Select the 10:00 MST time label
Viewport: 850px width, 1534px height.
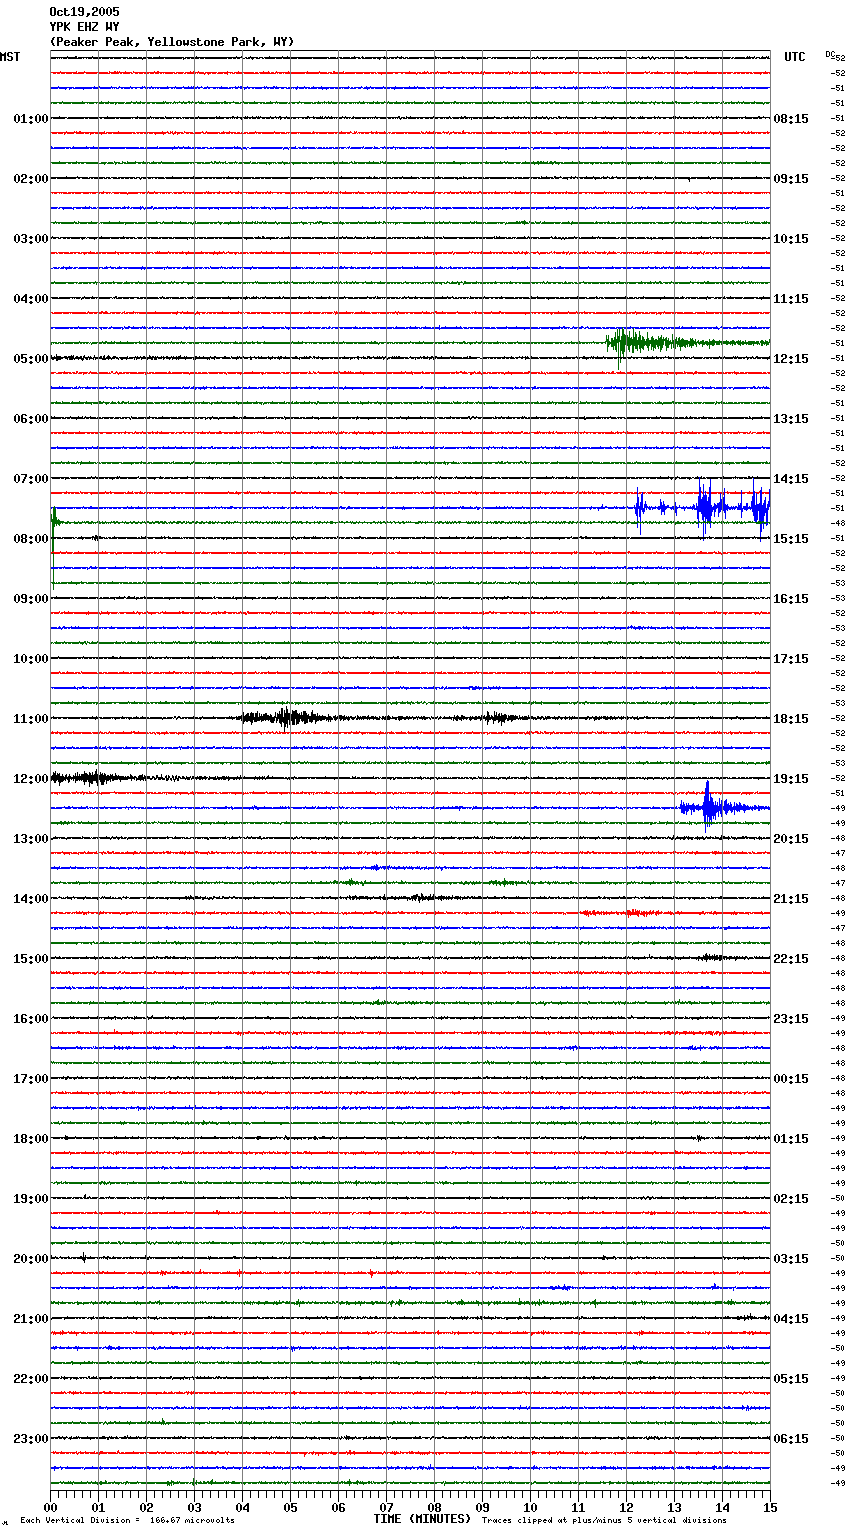(x=31, y=659)
